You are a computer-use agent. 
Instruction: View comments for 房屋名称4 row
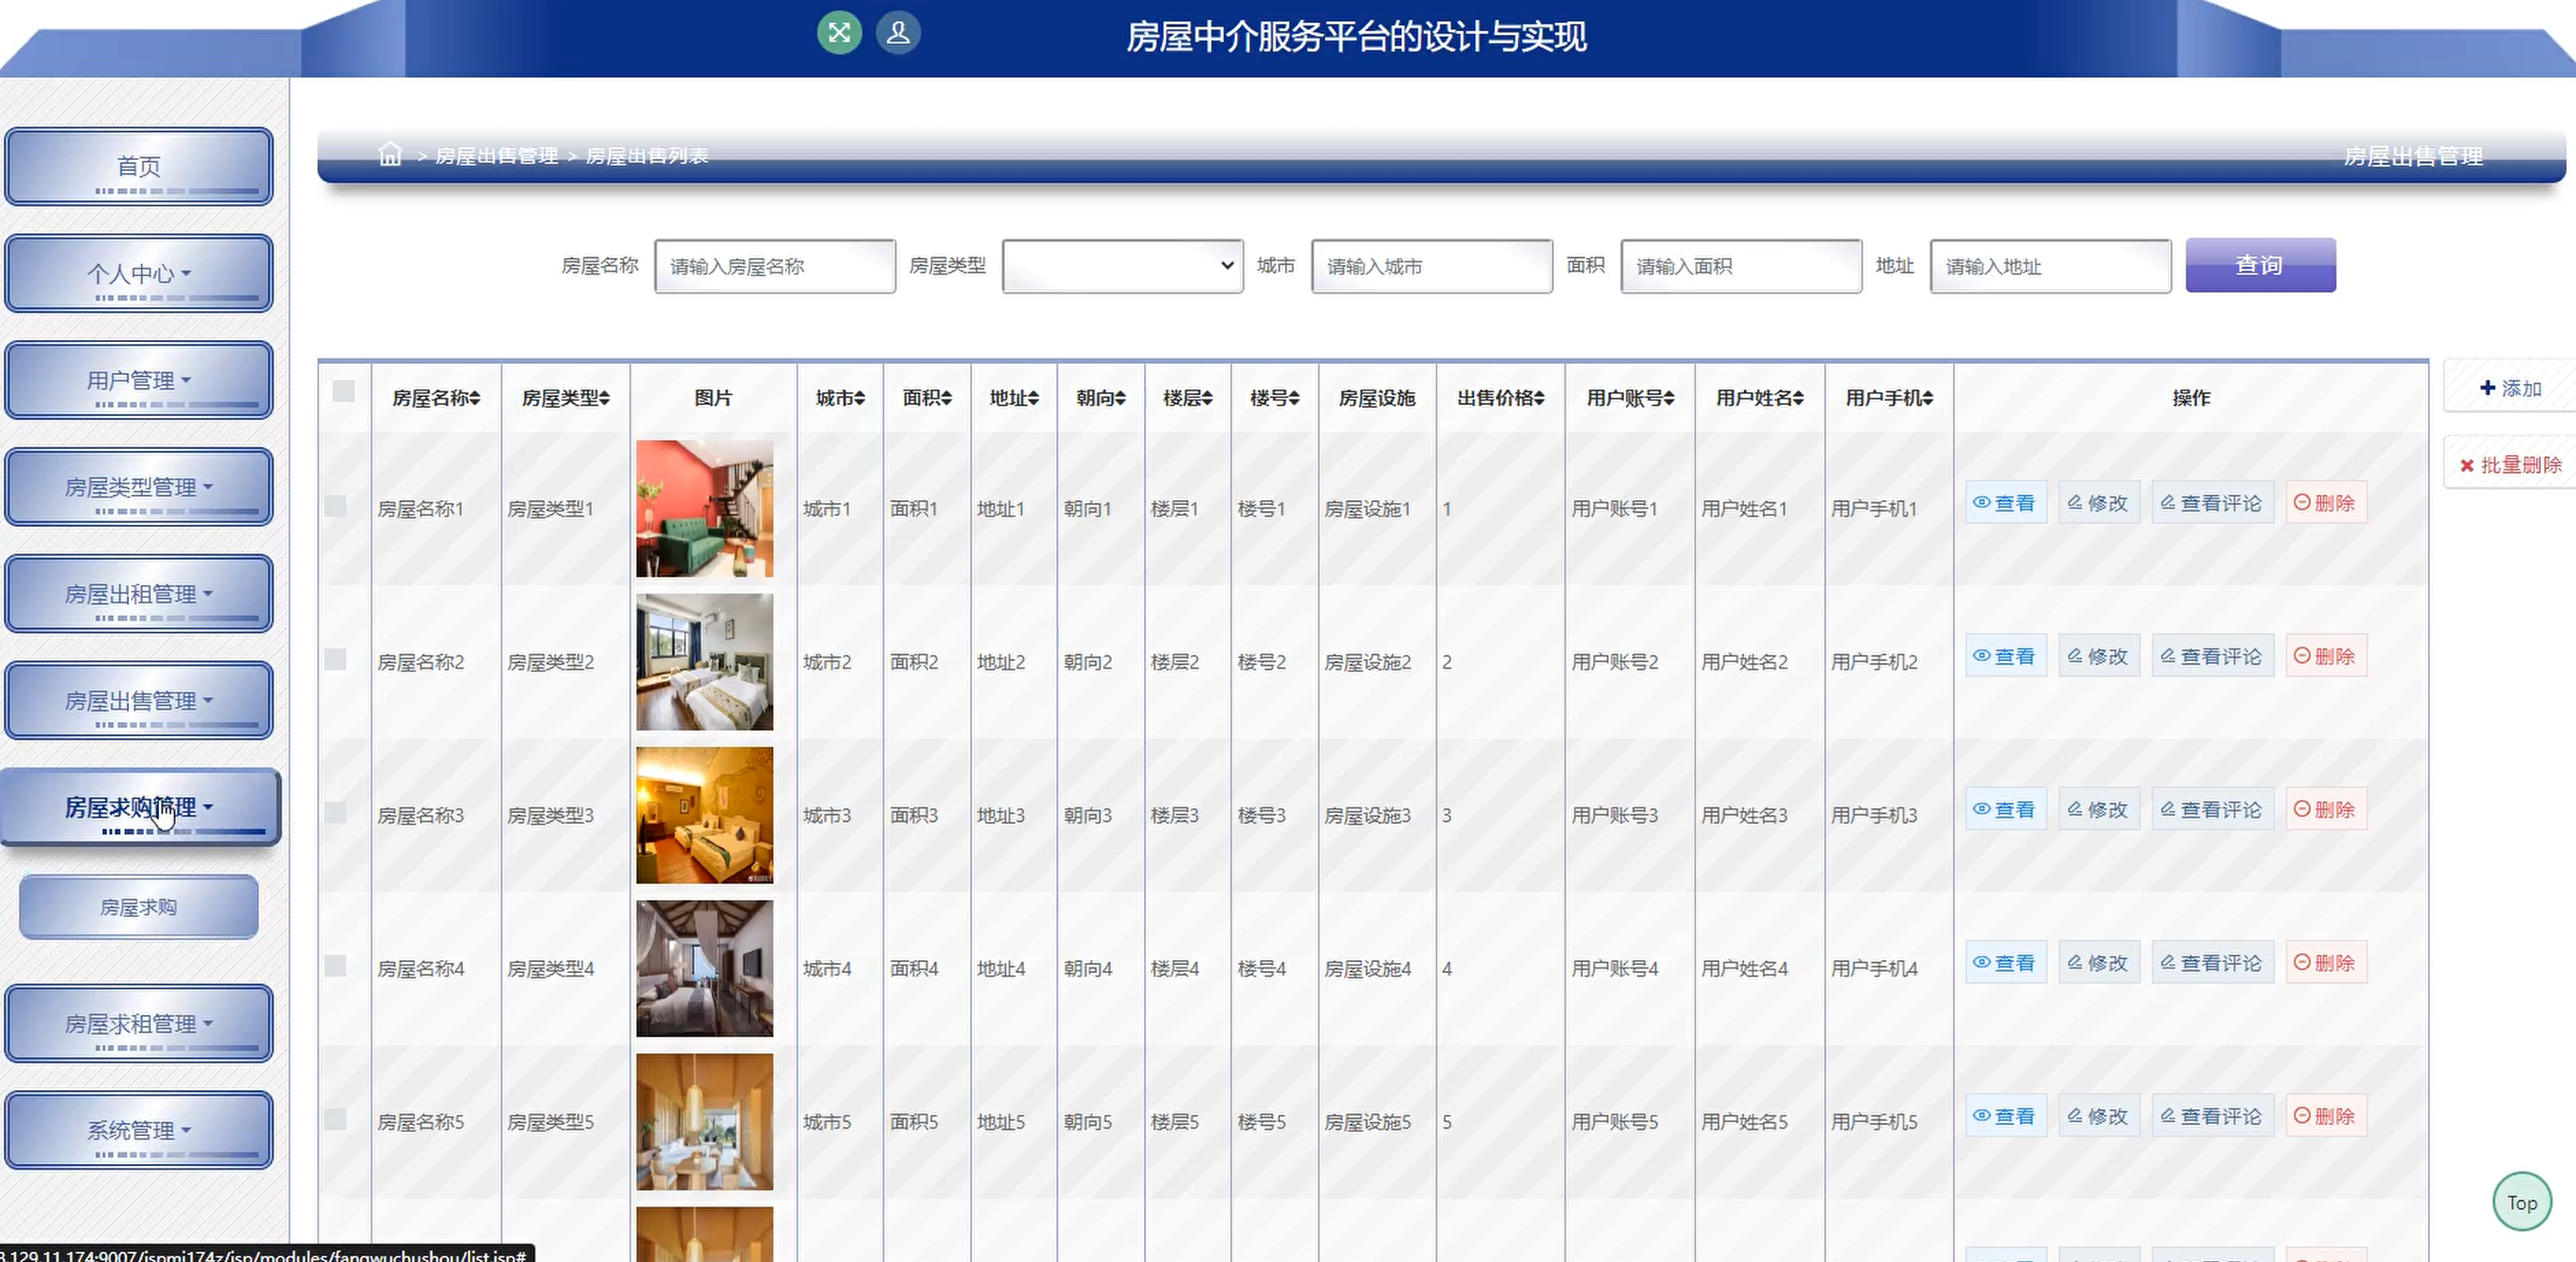click(x=2212, y=962)
